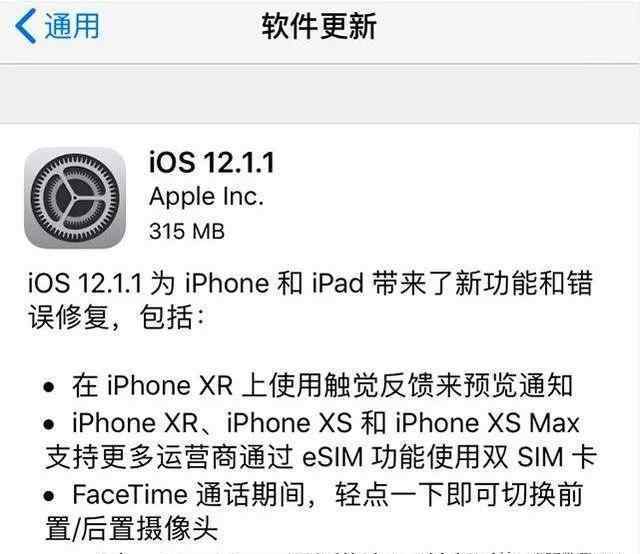
Task: Tap the Settings gear update icon
Action: pyautogui.click(x=75, y=198)
